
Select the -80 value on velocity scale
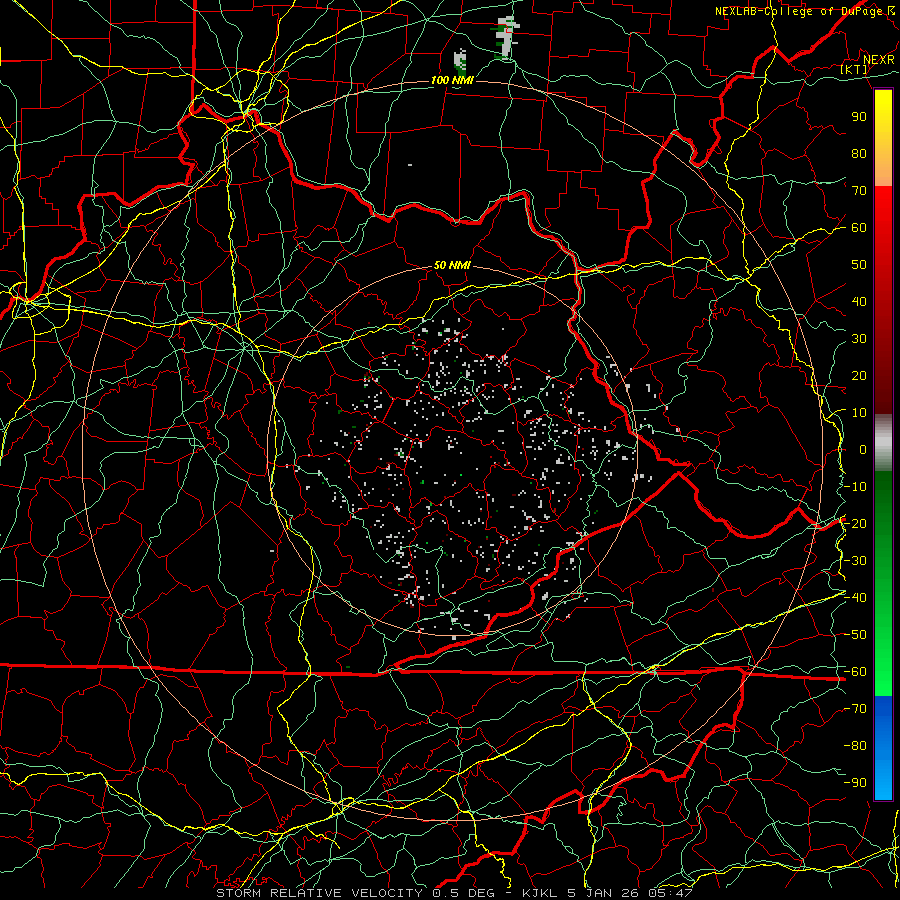[x=855, y=746]
